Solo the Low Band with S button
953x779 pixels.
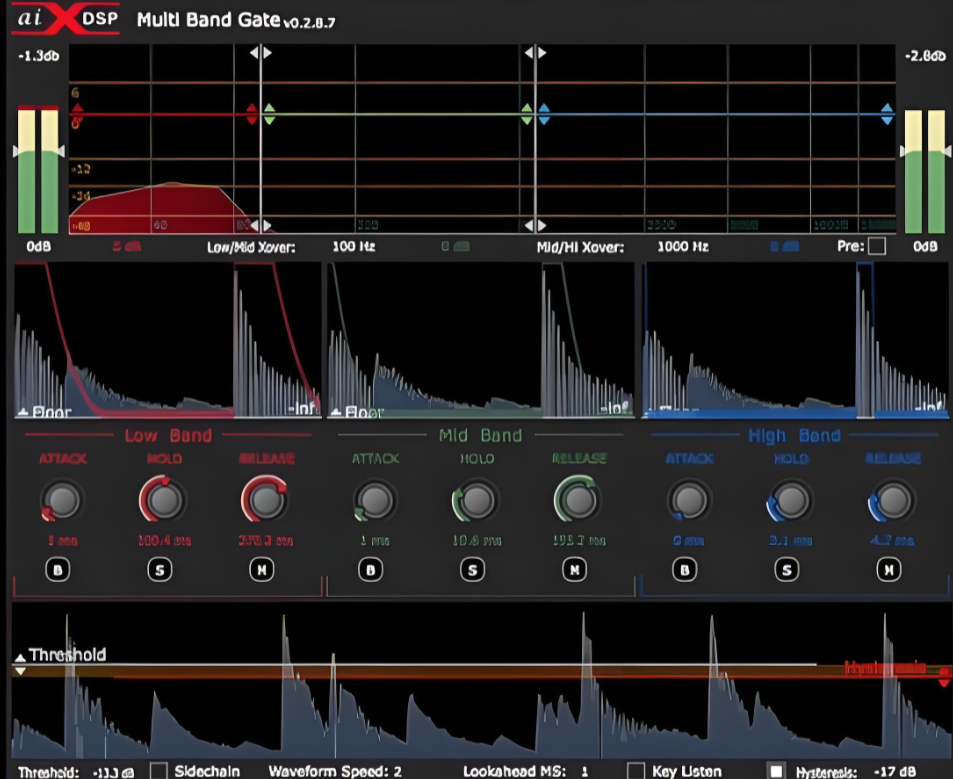coord(160,570)
